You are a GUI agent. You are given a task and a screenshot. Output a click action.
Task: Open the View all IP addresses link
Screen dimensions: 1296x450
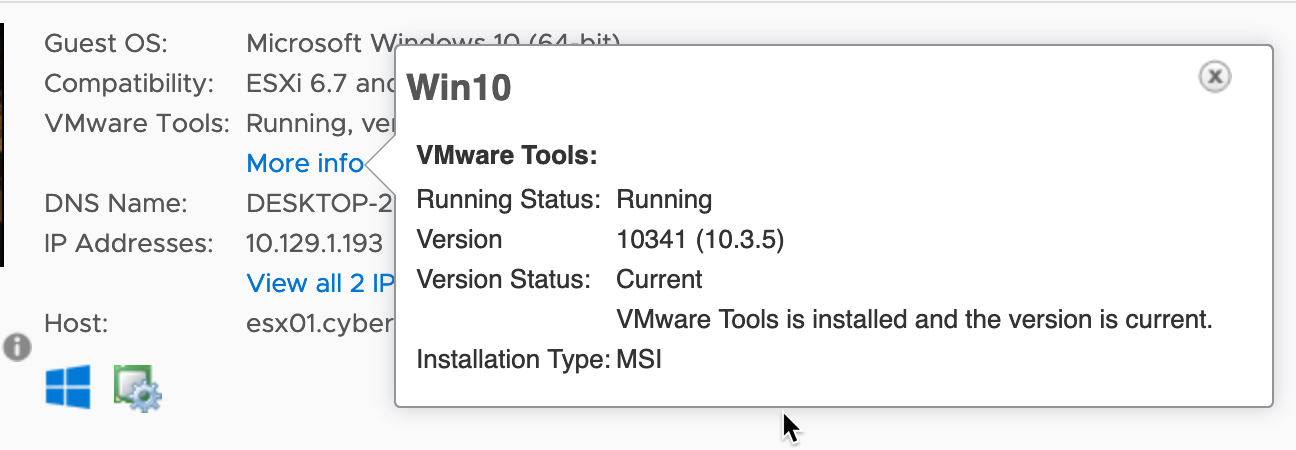click(x=320, y=283)
